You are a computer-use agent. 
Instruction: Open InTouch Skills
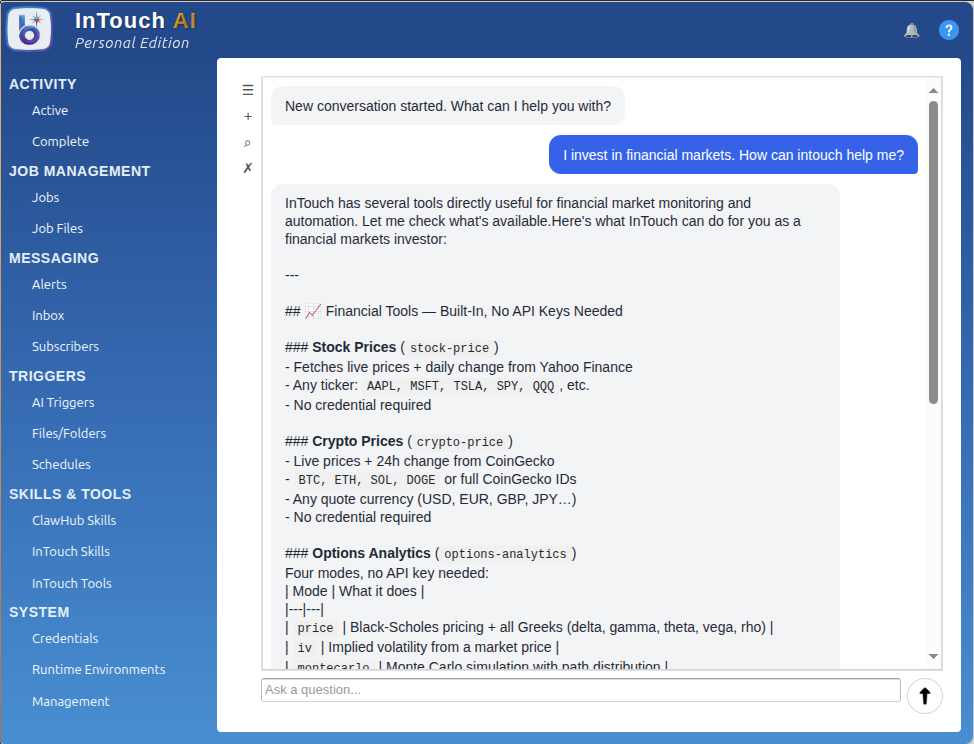tap(71, 551)
